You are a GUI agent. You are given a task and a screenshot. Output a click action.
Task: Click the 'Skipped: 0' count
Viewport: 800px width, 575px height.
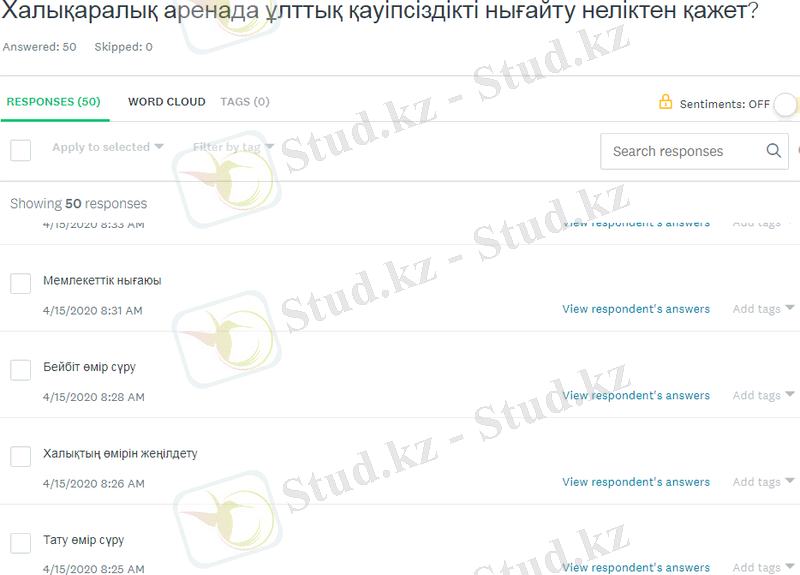point(123,47)
